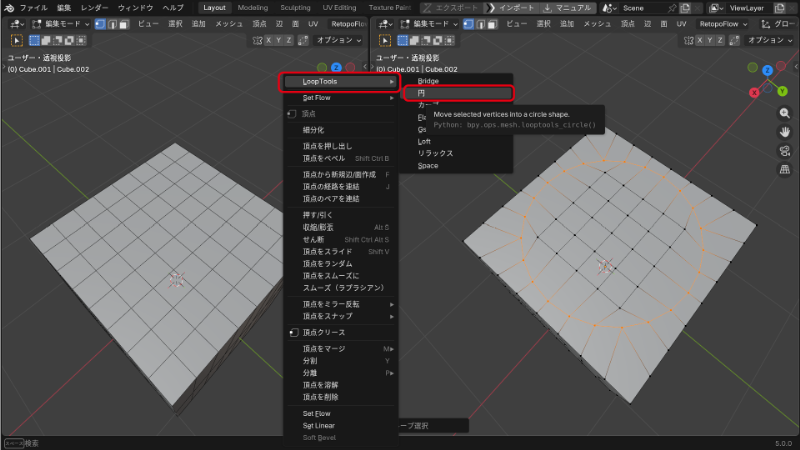This screenshot has width=800, height=450.
Task: Click the select tool icon in left viewport
Action: 16,40
